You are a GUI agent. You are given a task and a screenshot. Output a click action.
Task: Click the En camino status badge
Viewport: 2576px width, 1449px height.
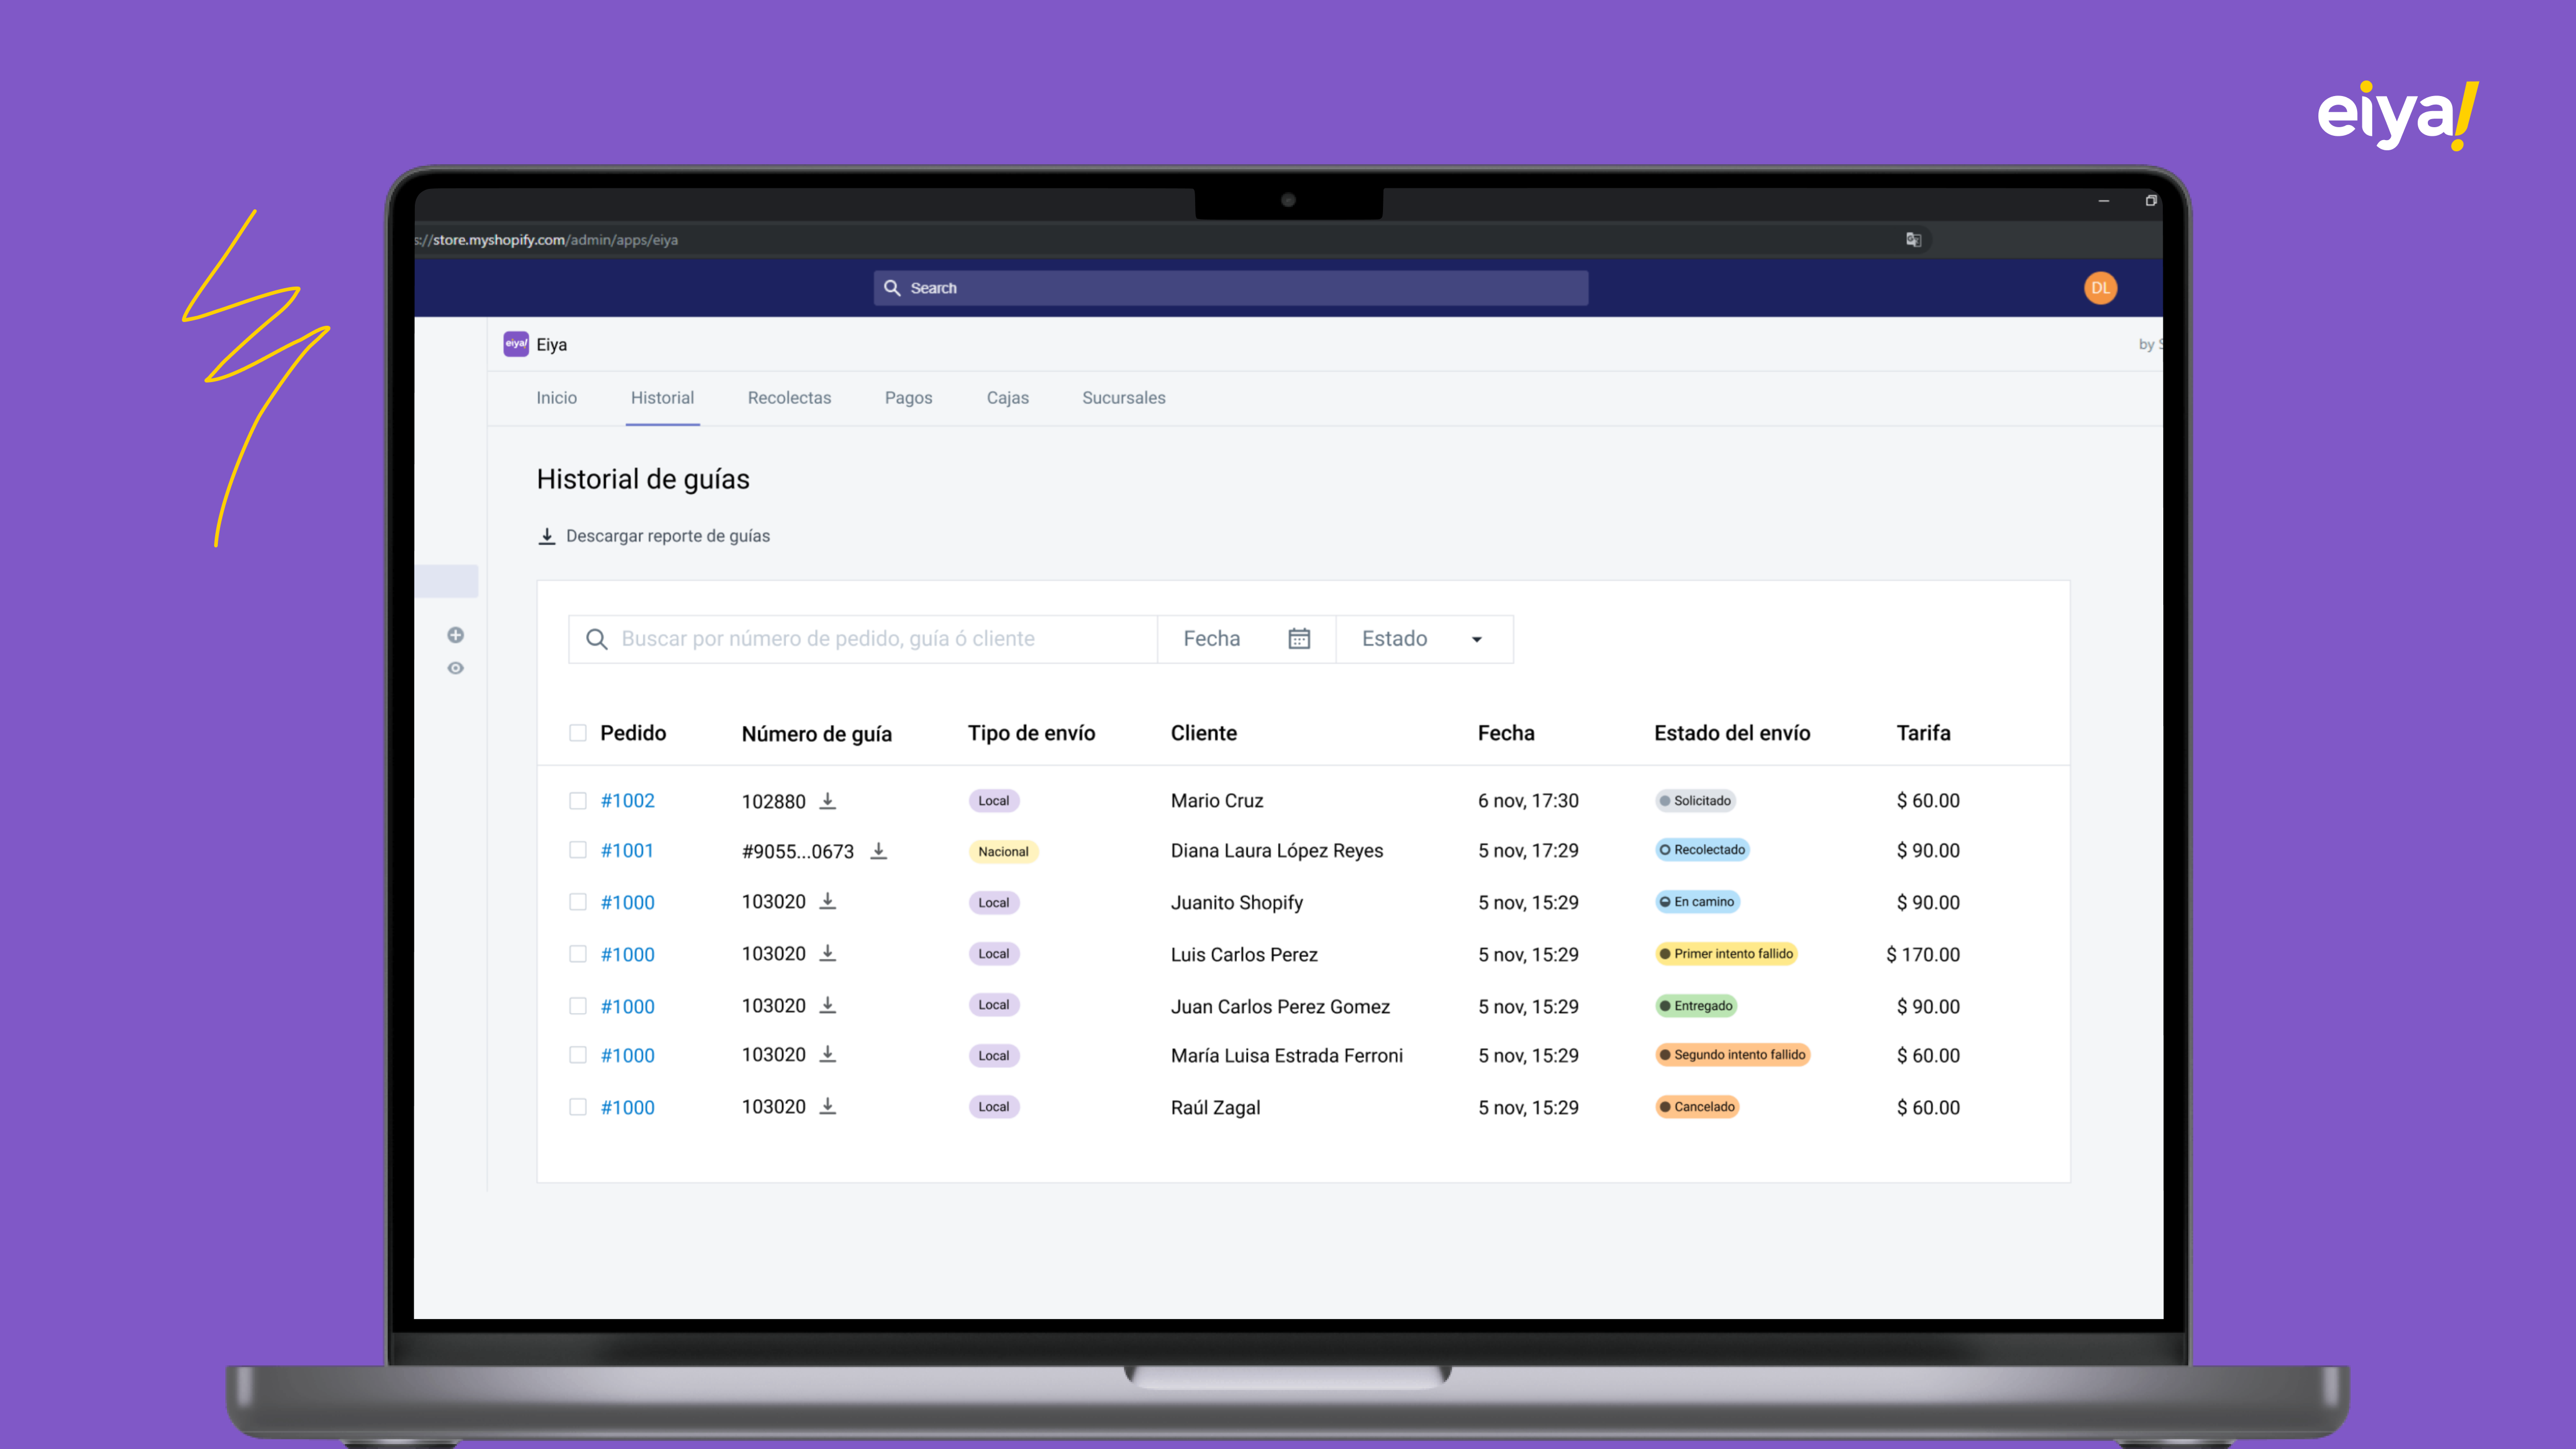click(1697, 902)
